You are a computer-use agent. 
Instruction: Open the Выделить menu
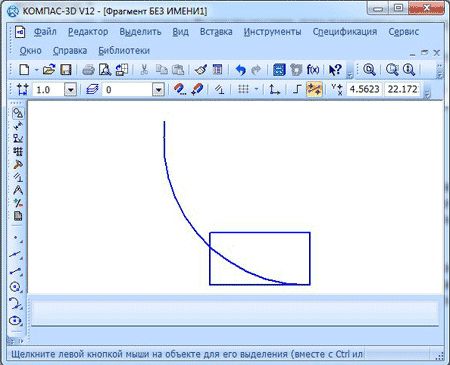pos(140,32)
